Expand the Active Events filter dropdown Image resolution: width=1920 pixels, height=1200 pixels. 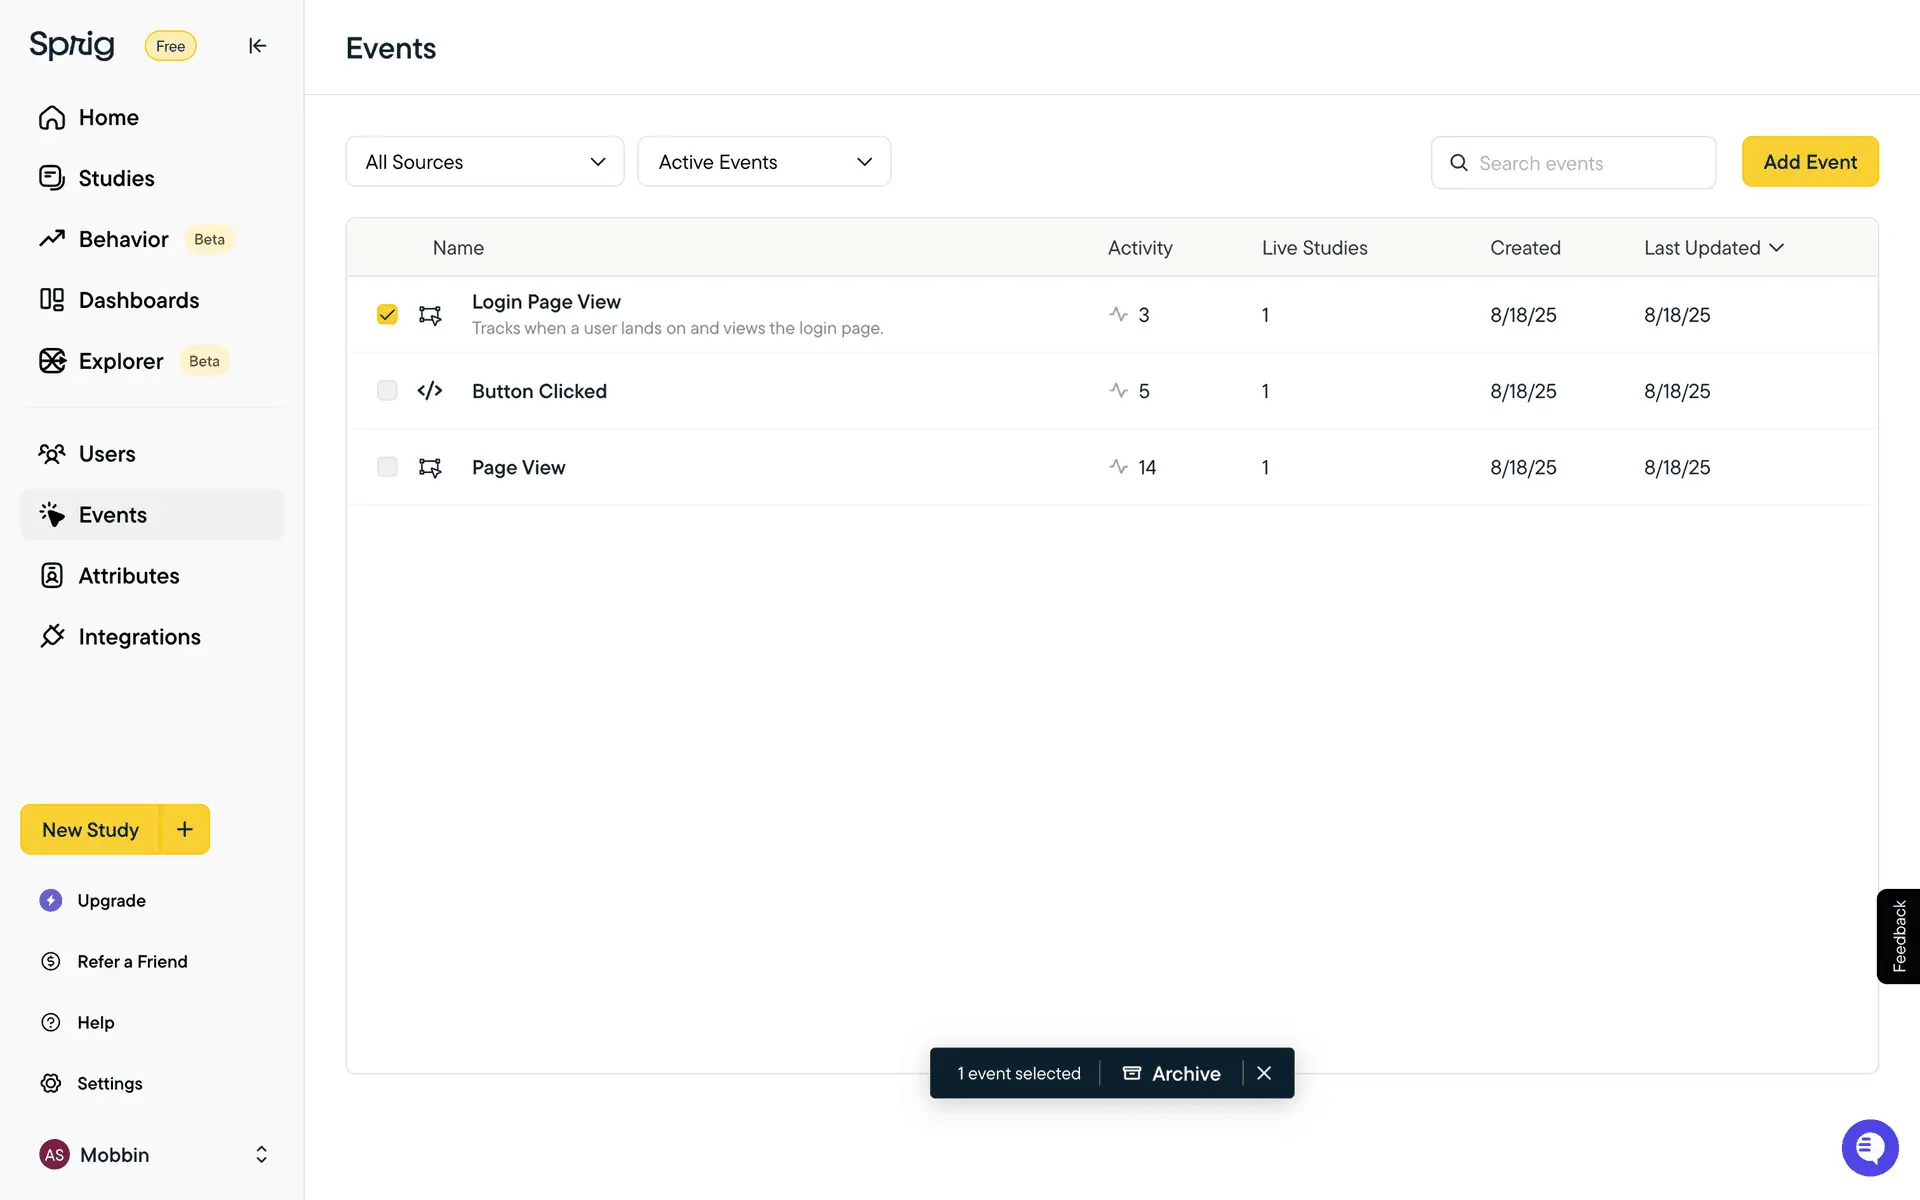[x=764, y=162]
